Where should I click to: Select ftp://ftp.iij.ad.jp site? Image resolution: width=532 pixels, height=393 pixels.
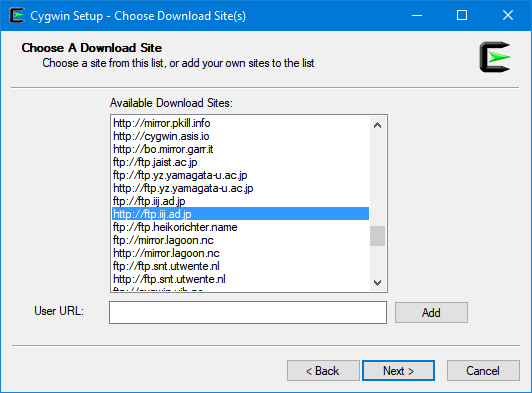click(241, 201)
